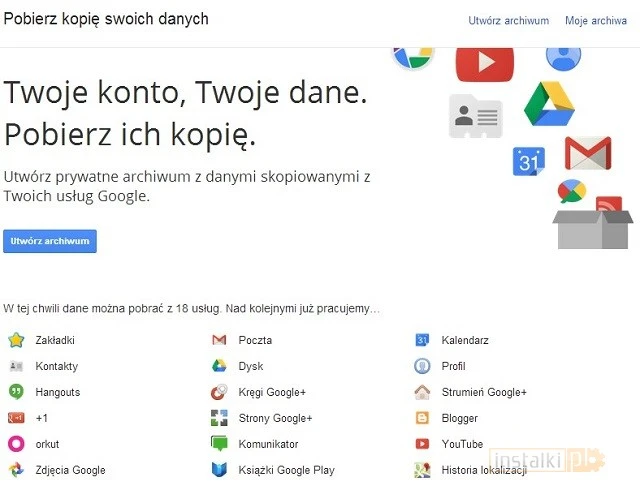Click the Dysk label

(251, 366)
